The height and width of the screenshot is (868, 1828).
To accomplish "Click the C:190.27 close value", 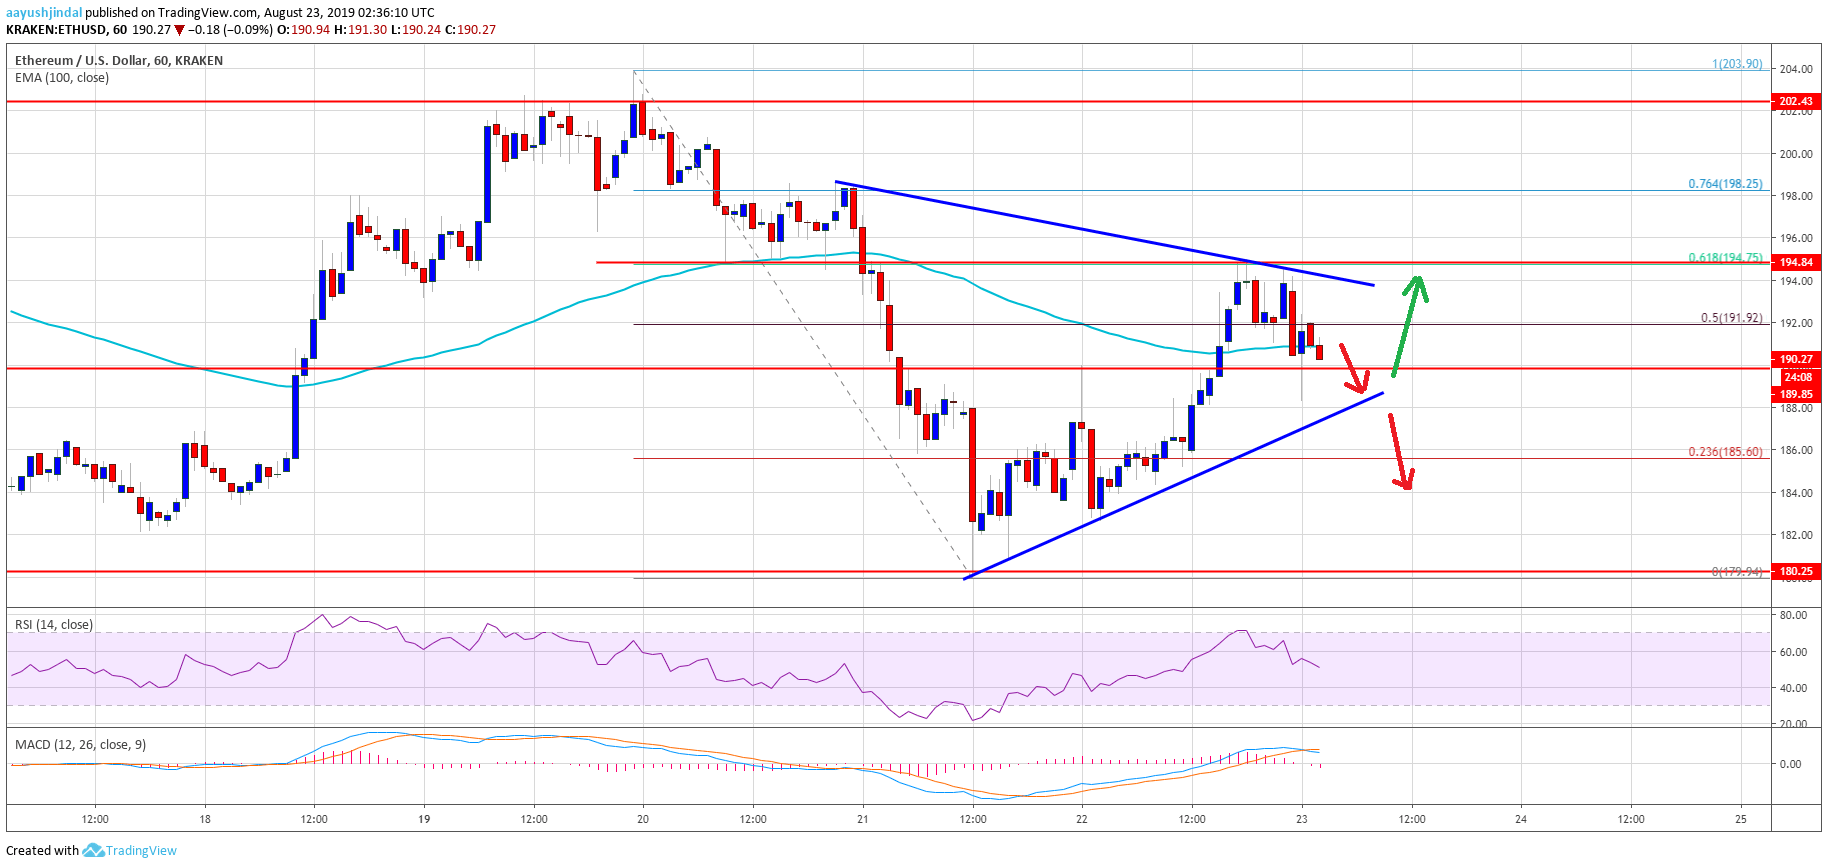I will click(x=470, y=30).
